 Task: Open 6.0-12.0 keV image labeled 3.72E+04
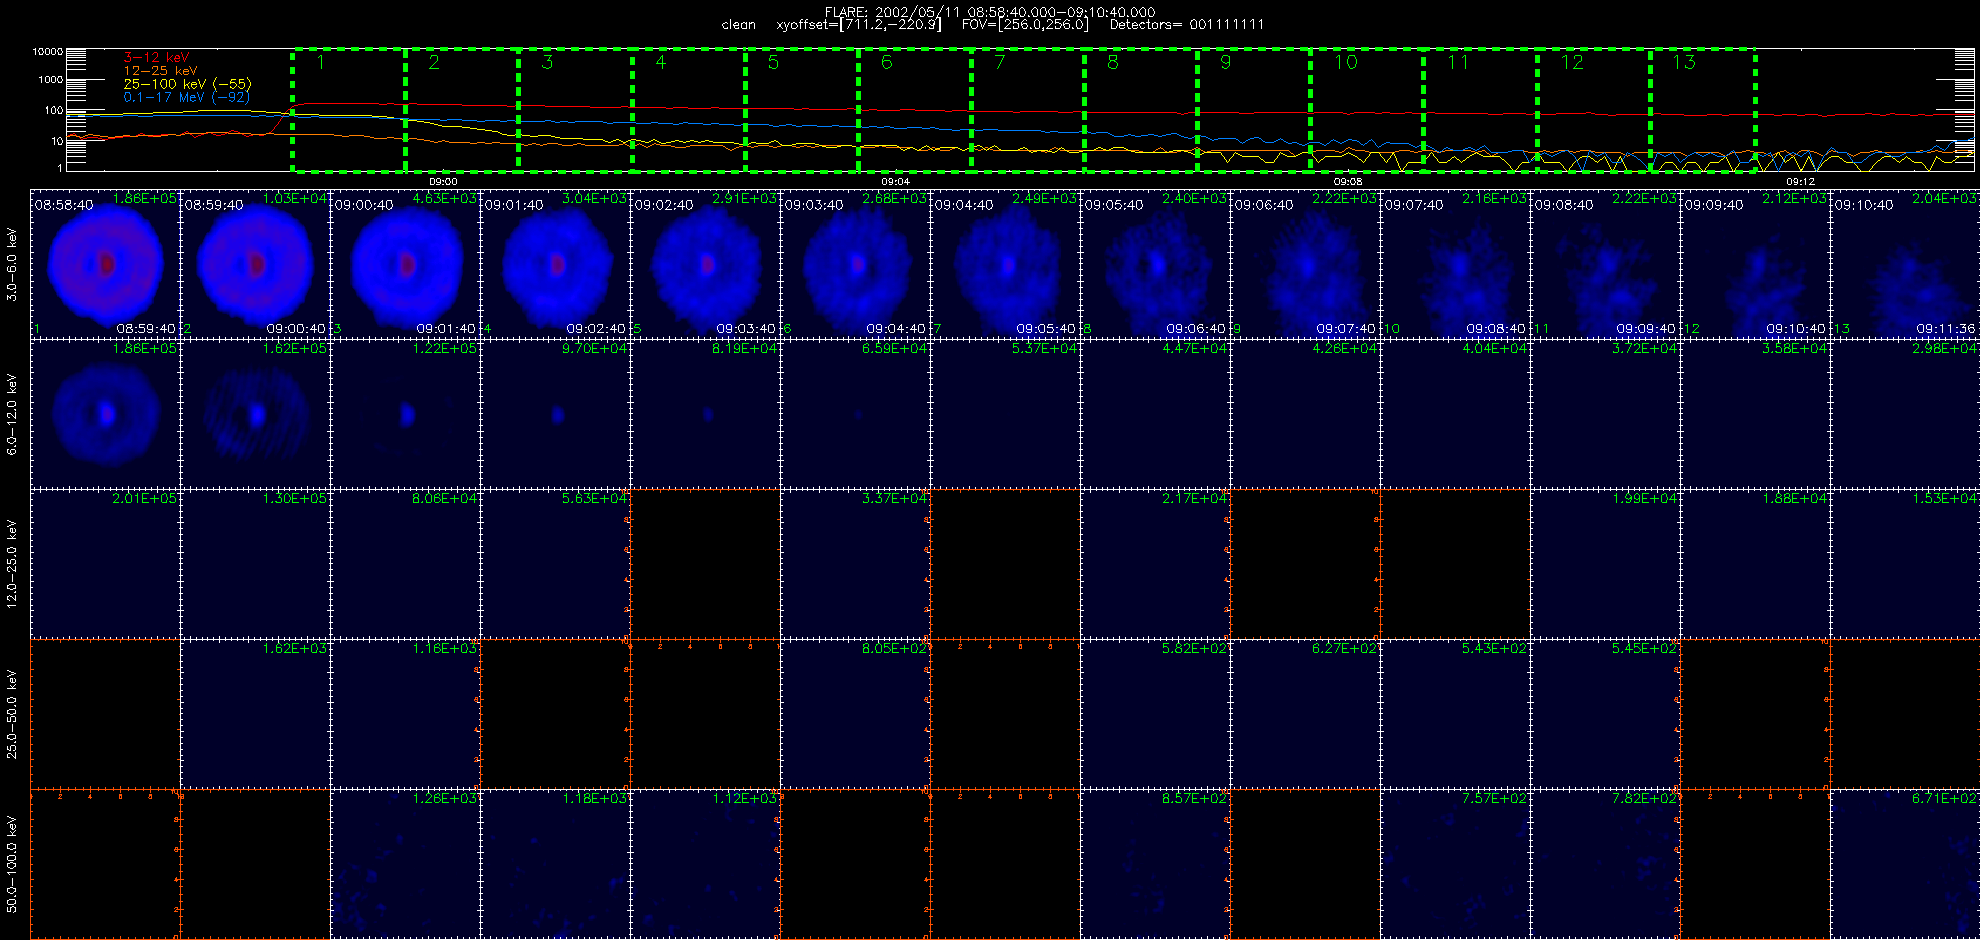pos(1606,414)
